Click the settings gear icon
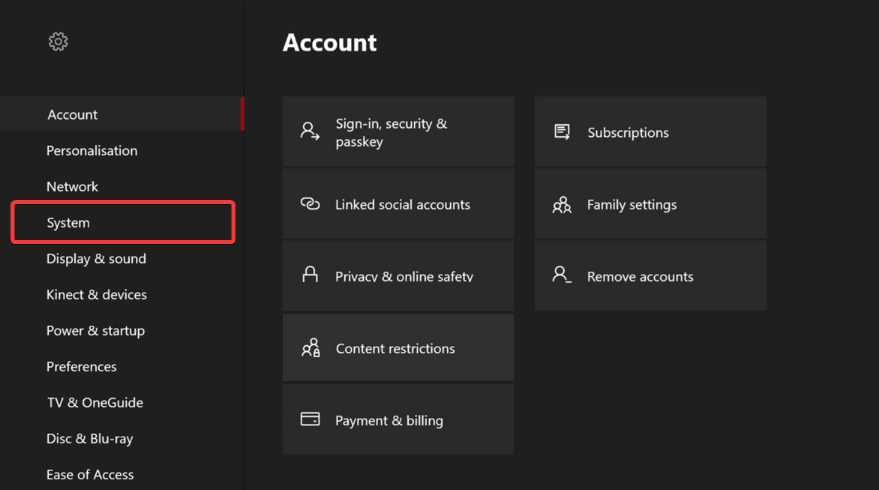 58,41
